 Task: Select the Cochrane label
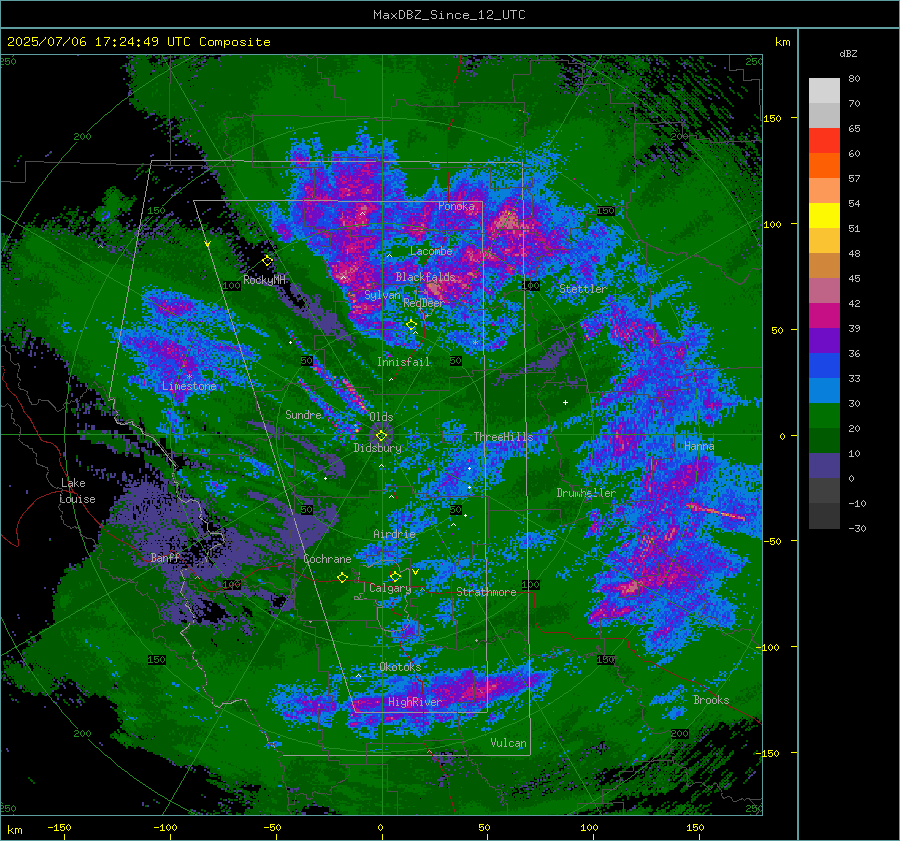click(327, 559)
